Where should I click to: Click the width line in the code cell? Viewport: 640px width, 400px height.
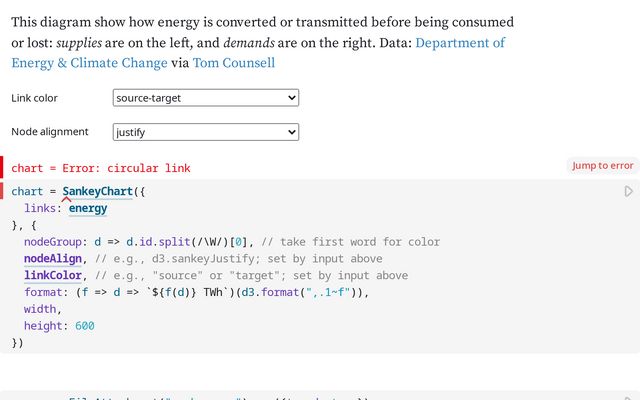[x=42, y=310]
